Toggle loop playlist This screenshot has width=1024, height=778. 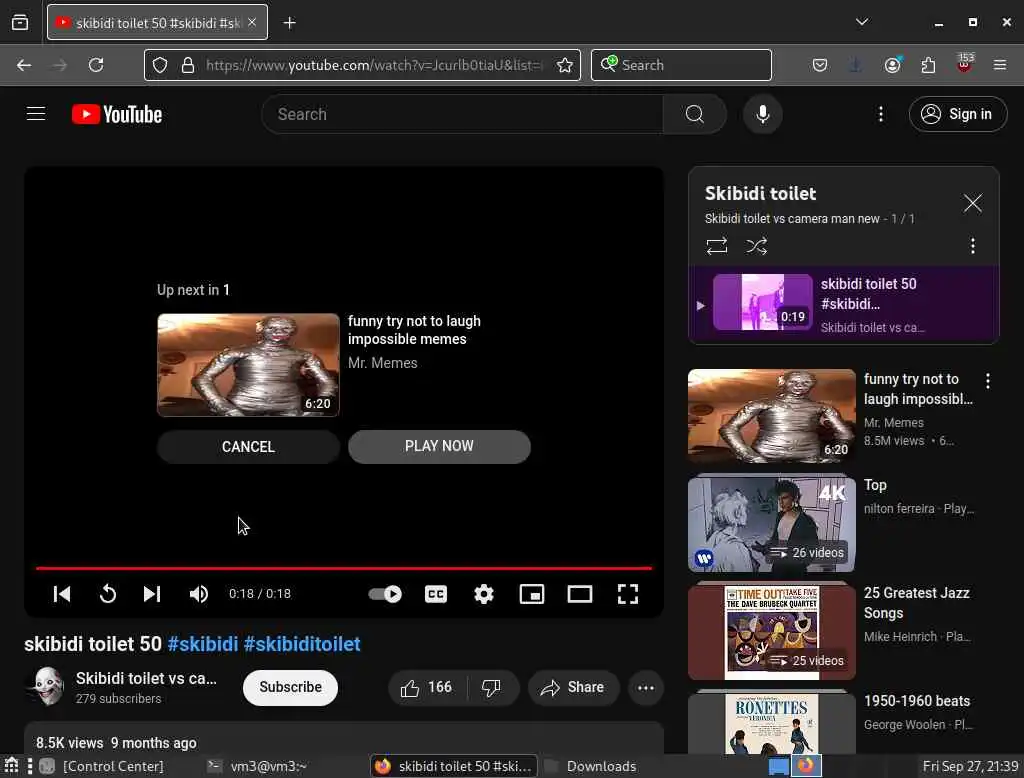pos(716,246)
